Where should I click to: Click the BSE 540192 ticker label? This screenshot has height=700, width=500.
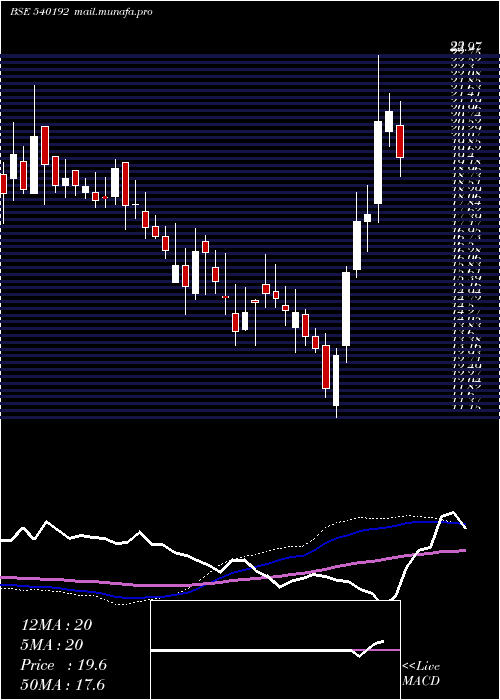click(39, 12)
